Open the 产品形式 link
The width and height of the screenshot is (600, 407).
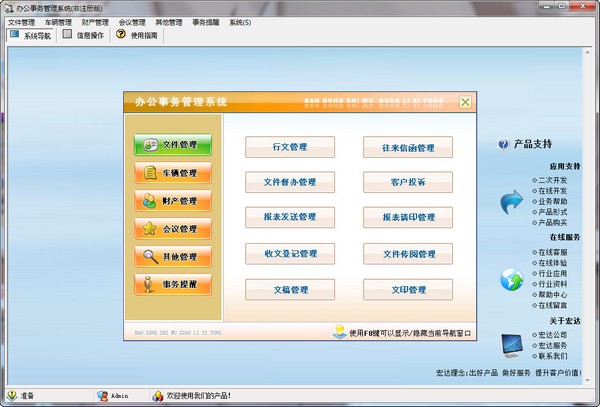(x=553, y=212)
